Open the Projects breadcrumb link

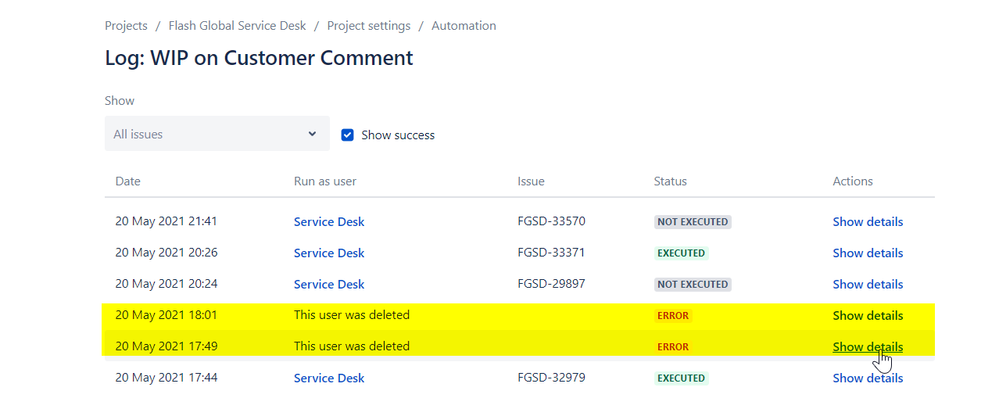[126, 26]
